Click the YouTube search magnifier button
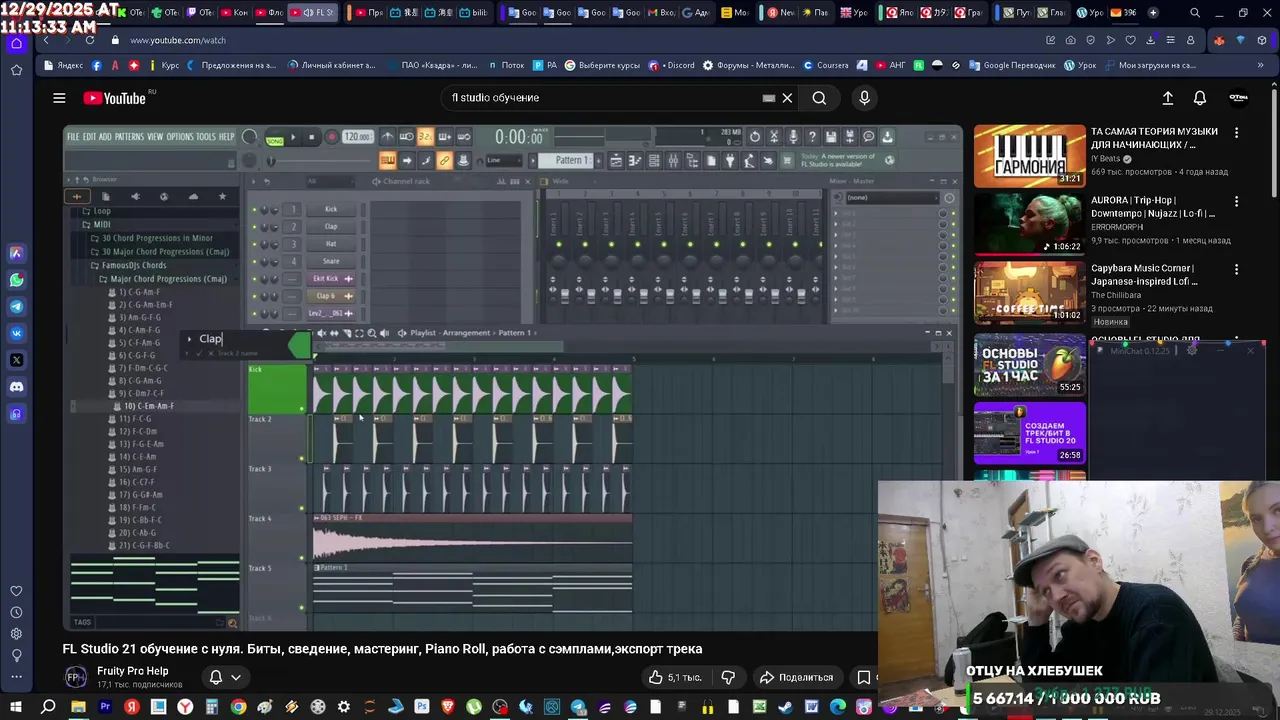1280x720 pixels. coord(819,98)
